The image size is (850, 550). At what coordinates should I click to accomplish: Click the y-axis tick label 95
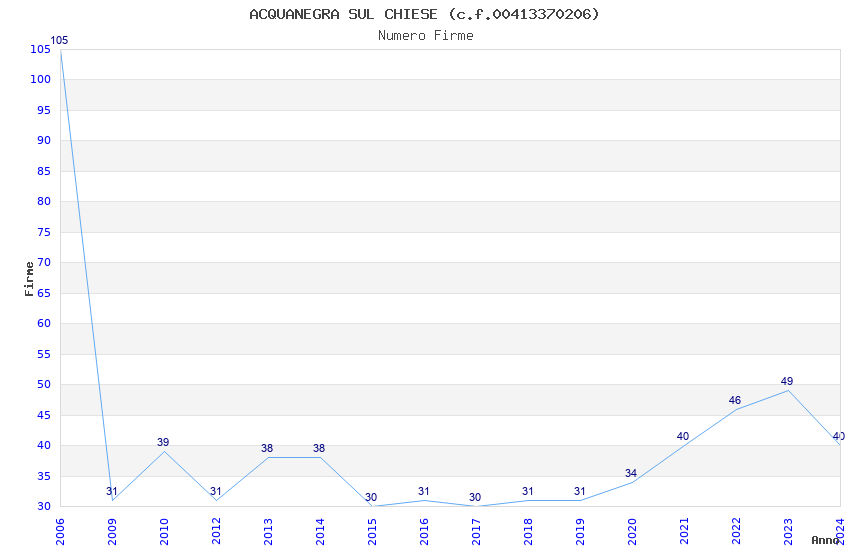coord(44,110)
